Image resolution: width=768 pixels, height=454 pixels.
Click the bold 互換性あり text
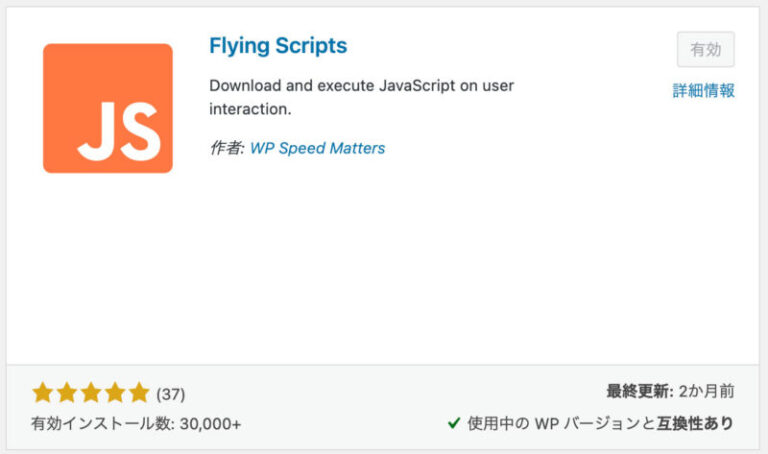[x=695, y=423]
